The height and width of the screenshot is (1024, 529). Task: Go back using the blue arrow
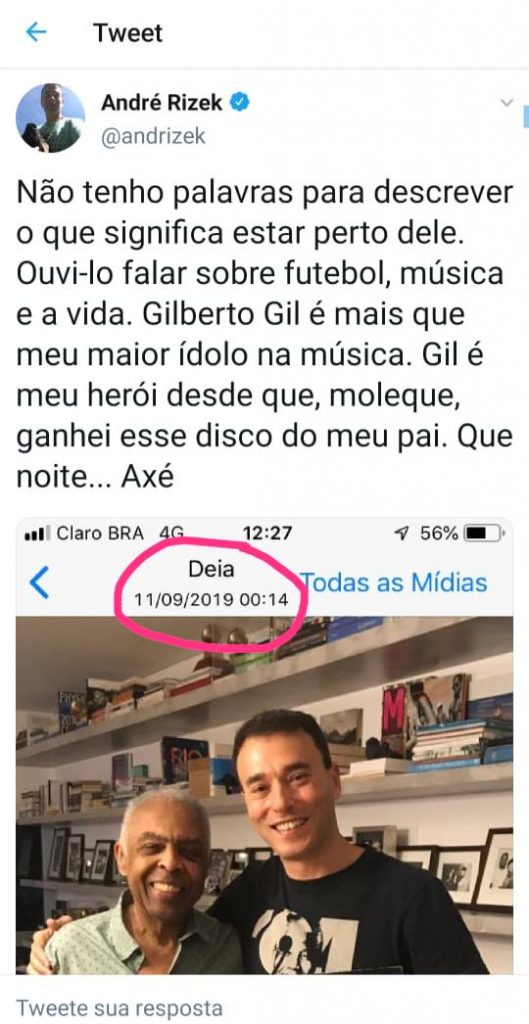tap(35, 32)
